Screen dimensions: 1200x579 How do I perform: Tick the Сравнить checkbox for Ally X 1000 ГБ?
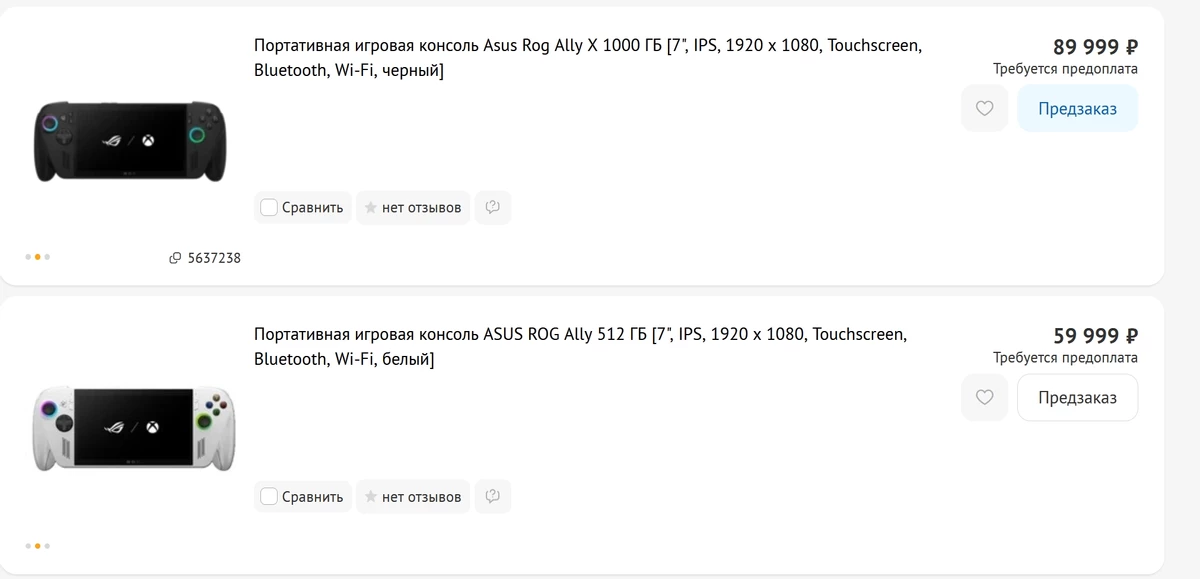coord(269,208)
